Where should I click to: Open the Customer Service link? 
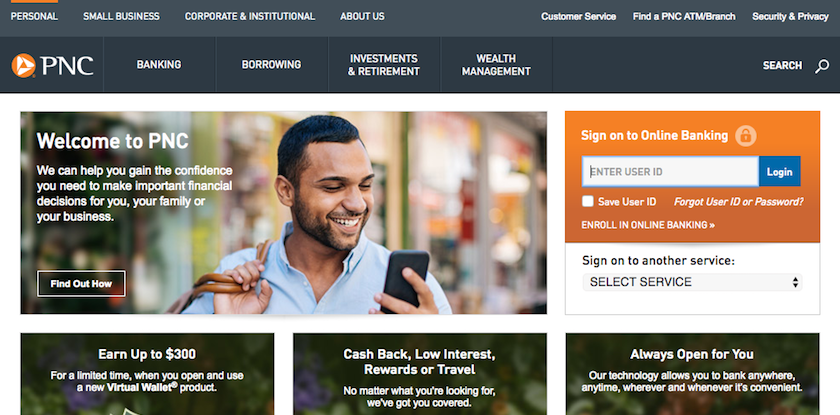[x=579, y=17]
